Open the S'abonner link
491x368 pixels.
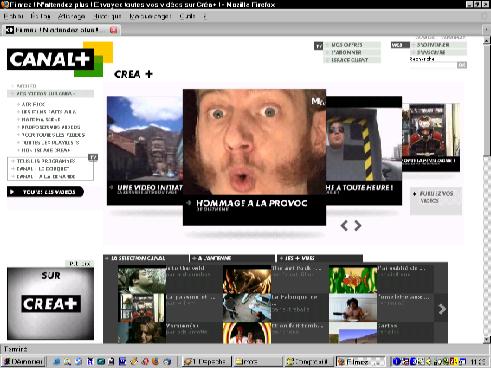346,52
